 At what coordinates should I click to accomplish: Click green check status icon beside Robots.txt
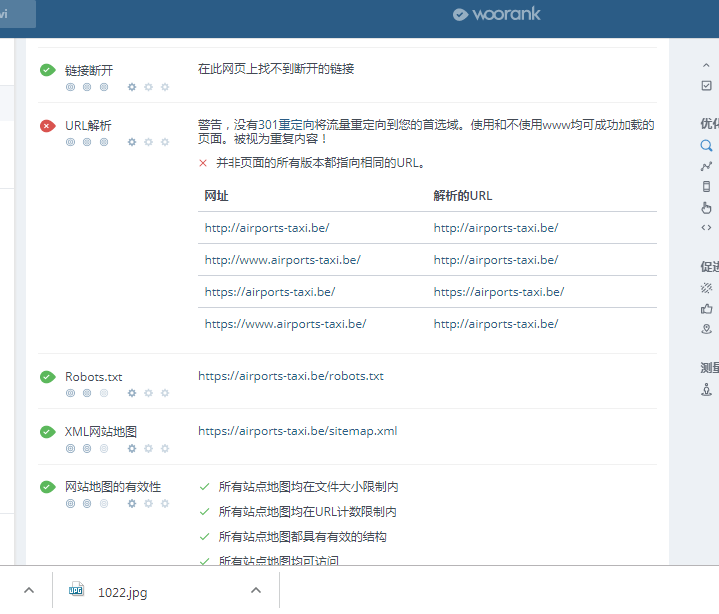pos(48,377)
